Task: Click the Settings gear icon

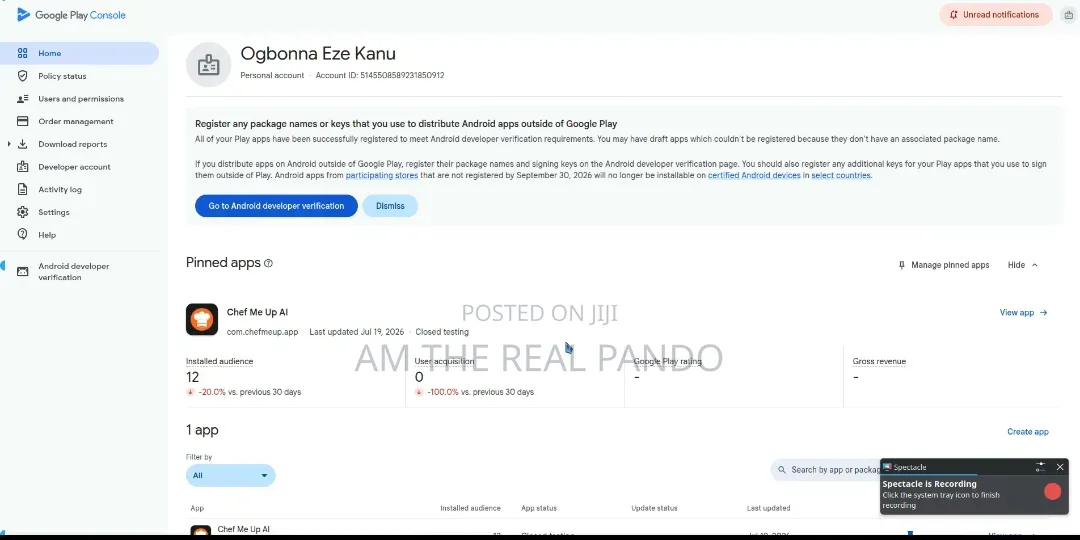Action: click(x=23, y=212)
